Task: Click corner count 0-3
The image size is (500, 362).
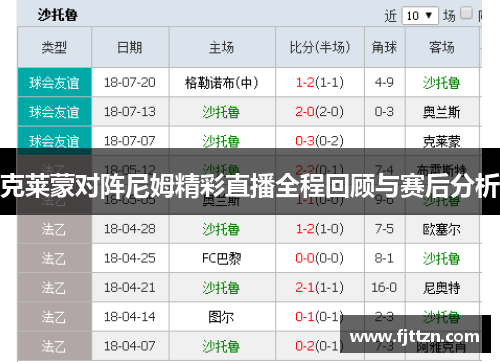Action: point(385,112)
